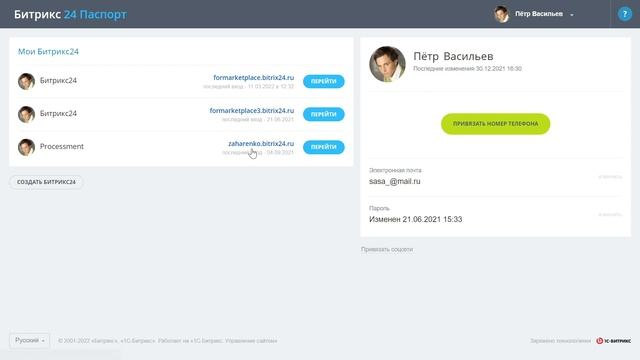Click the Привязать соцсети link
The image size is (640, 360).
(x=387, y=249)
